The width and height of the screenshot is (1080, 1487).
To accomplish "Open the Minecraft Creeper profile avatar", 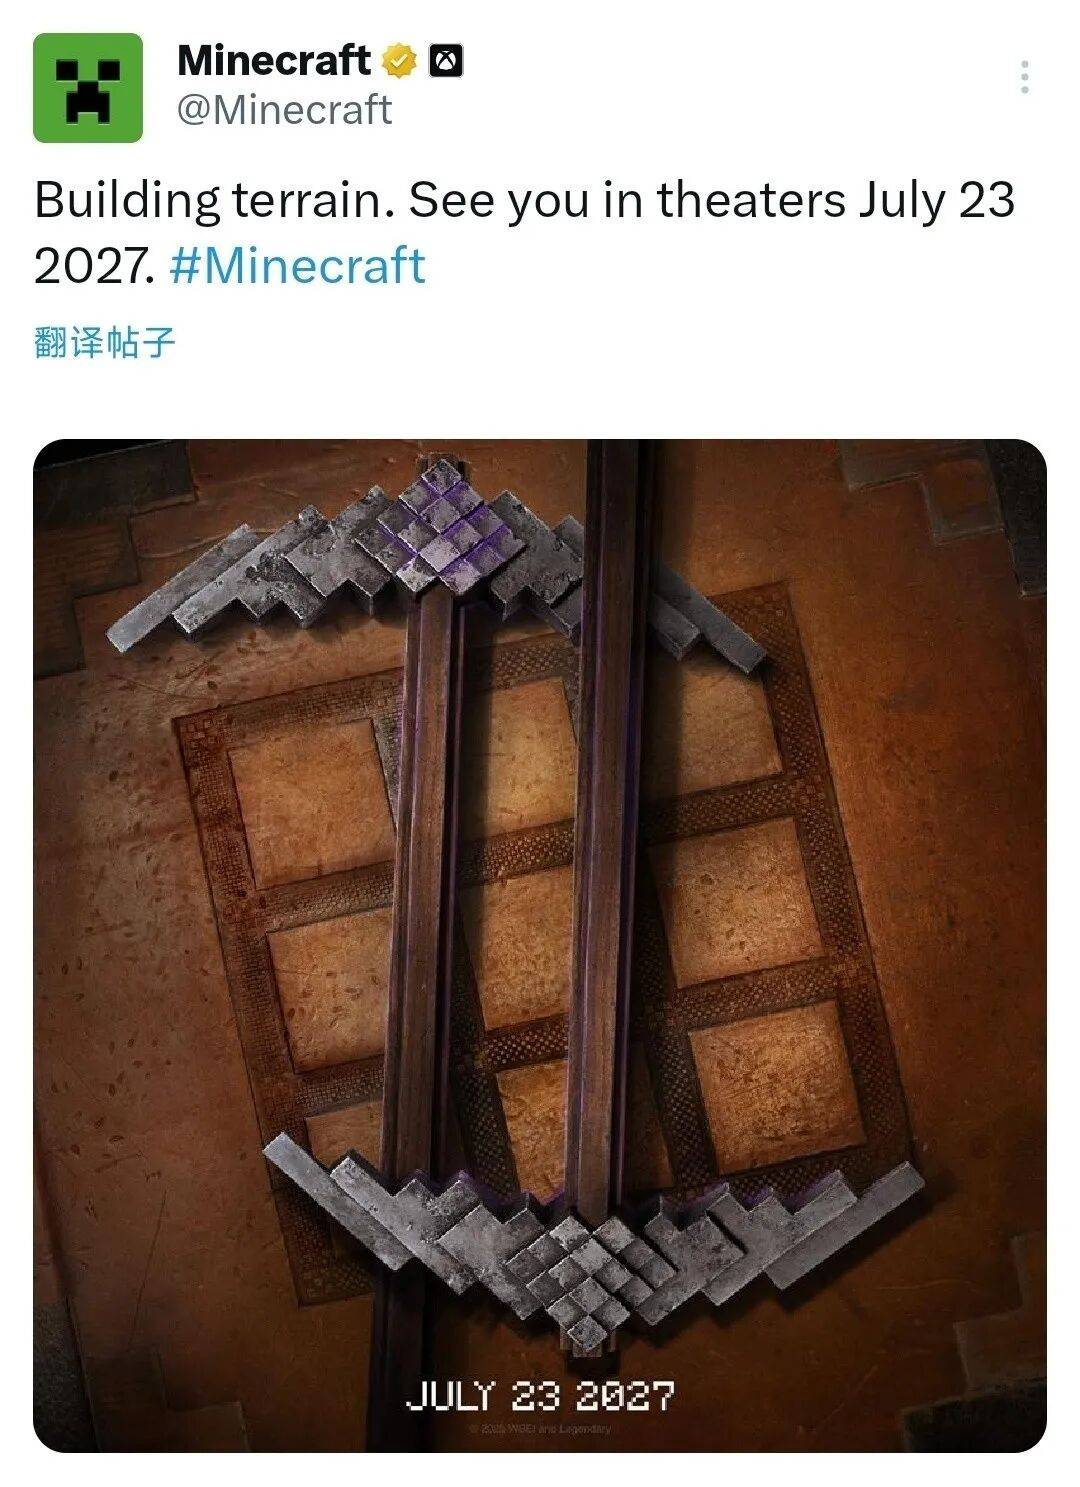I will pyautogui.click(x=88, y=88).
